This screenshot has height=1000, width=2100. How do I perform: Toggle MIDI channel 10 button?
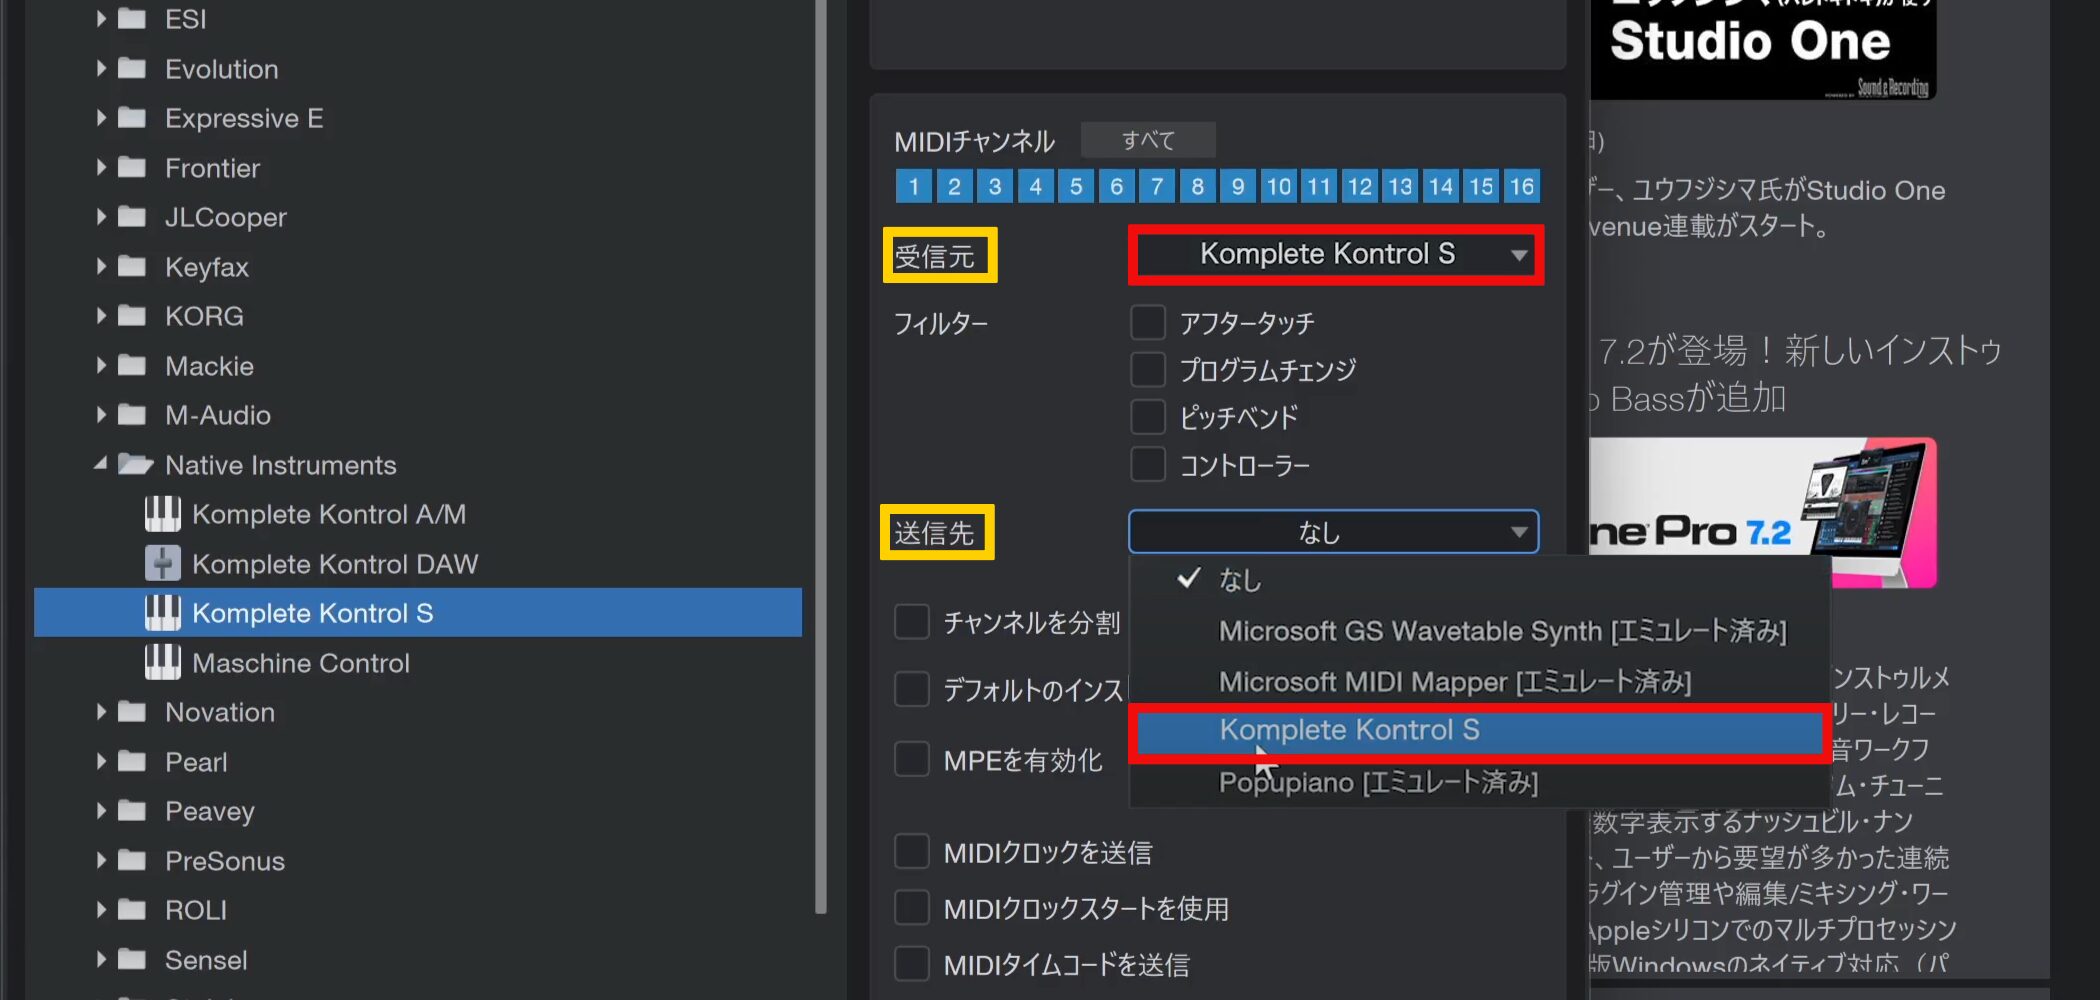pos(1278,186)
